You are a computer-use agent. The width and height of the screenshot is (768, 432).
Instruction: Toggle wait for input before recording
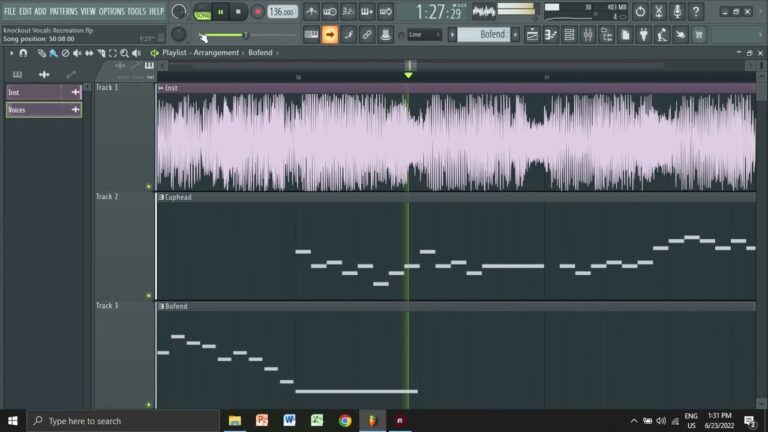(330, 11)
